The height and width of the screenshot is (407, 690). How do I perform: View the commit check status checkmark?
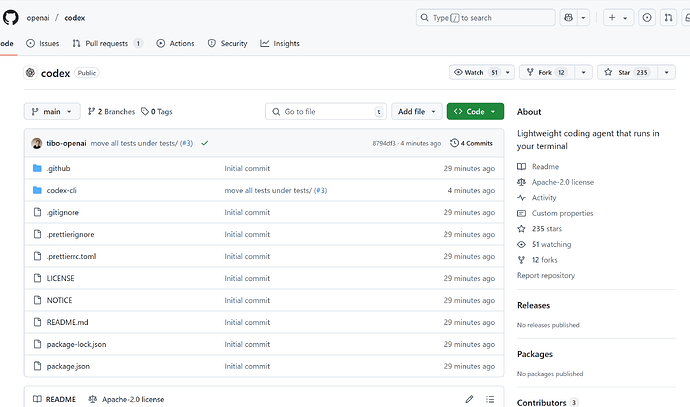coord(205,143)
